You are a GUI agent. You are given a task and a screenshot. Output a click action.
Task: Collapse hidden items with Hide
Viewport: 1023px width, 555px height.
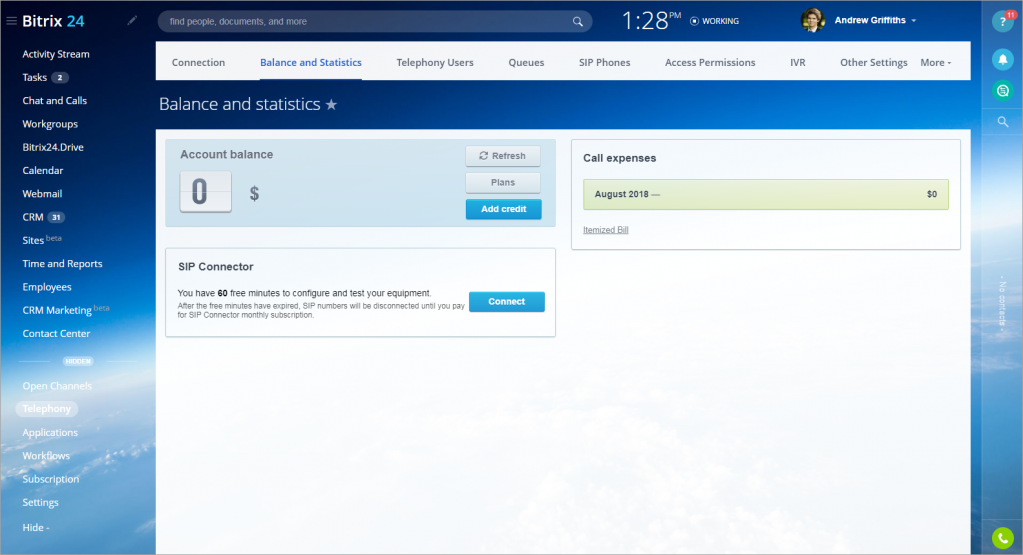[35, 528]
